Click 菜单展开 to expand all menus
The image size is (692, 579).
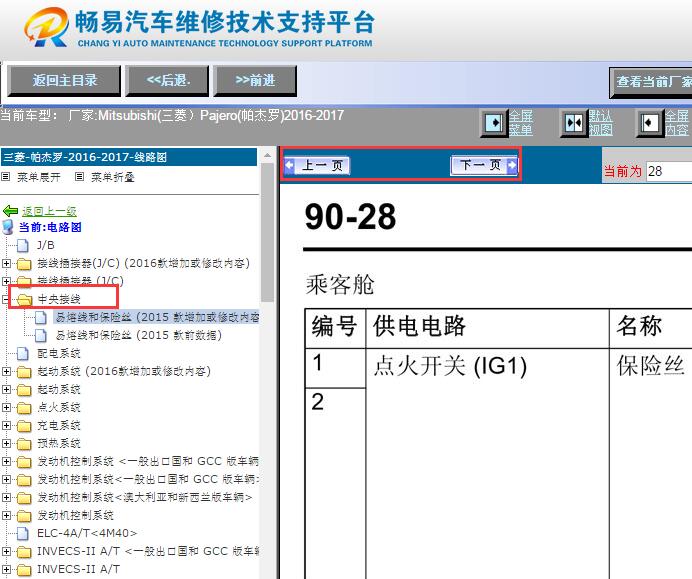point(38,177)
